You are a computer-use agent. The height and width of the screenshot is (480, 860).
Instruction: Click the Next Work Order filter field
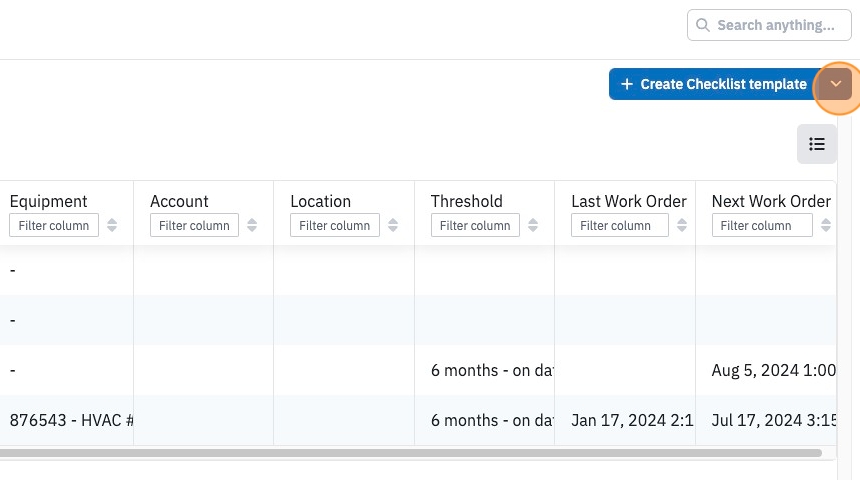click(762, 225)
